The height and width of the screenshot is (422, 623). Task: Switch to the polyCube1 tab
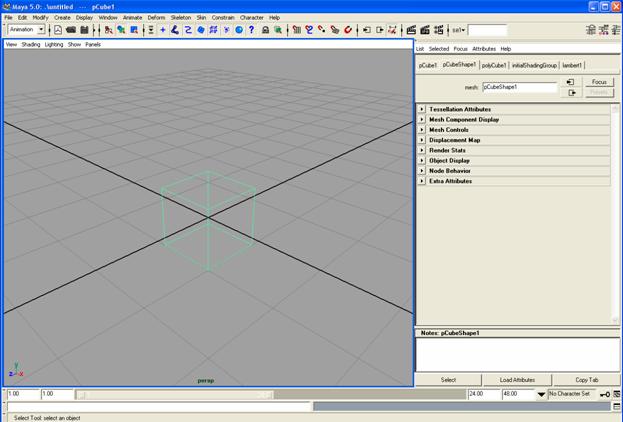pos(494,65)
